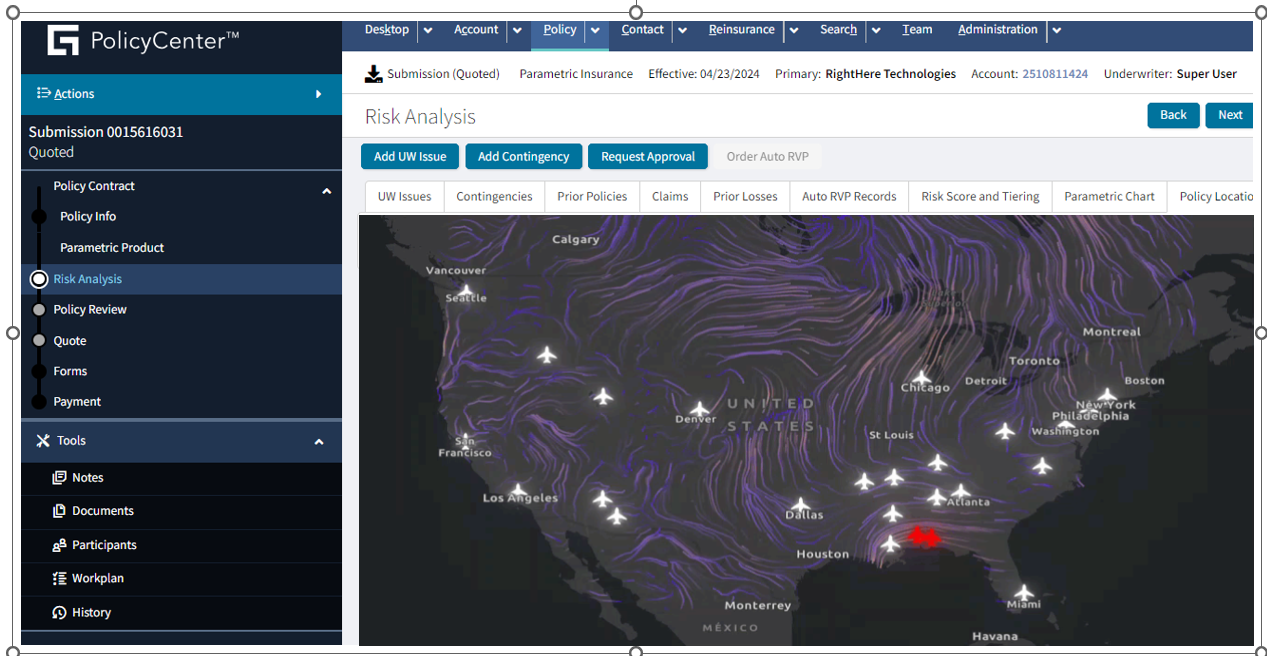The image size is (1267, 656).
Task: Click the Submission download icon
Action: [x=373, y=74]
